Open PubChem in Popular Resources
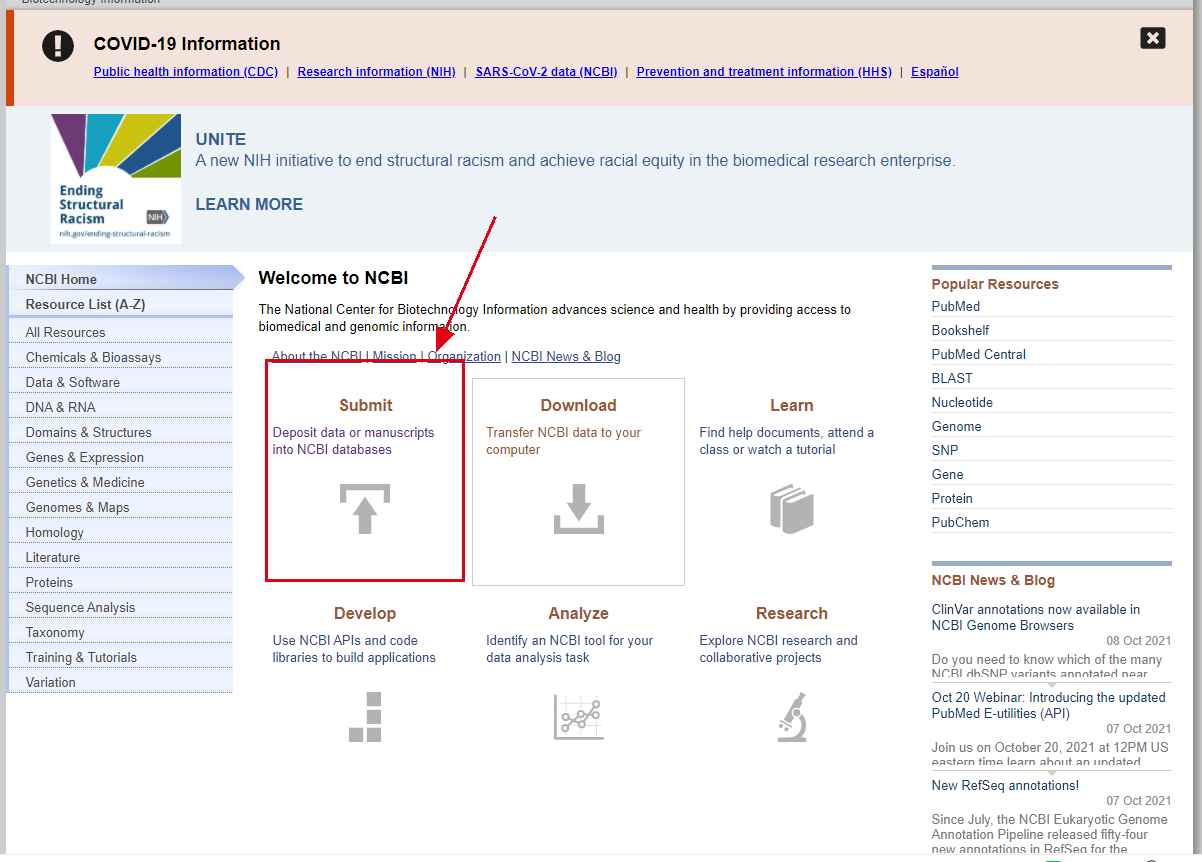This screenshot has width=1202, height=862. 961,522
